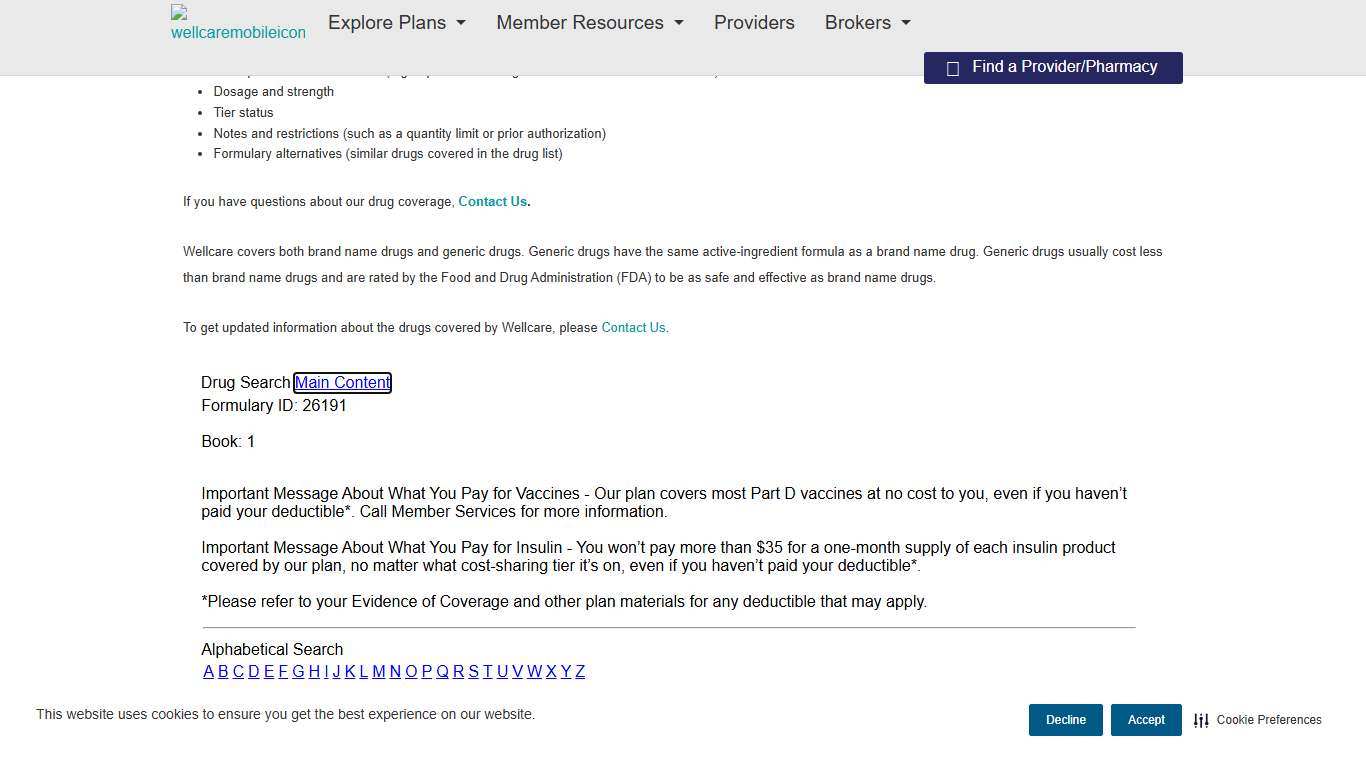Pick letter Q in Alphabetical Search
The image size is (1366, 768).
(x=442, y=672)
